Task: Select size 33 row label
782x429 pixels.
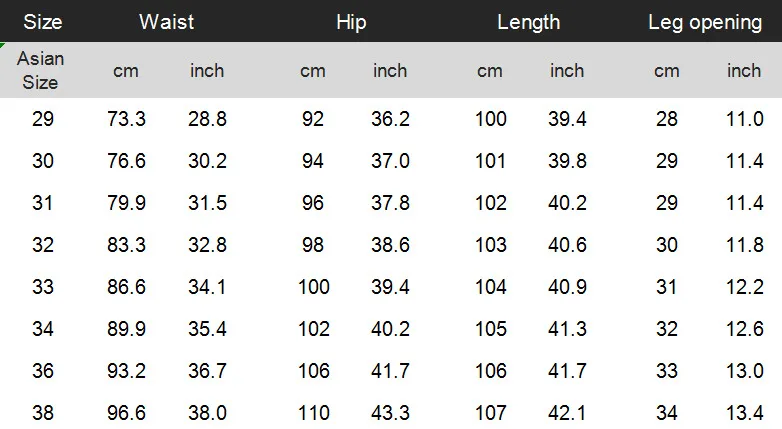Action: pos(43,287)
